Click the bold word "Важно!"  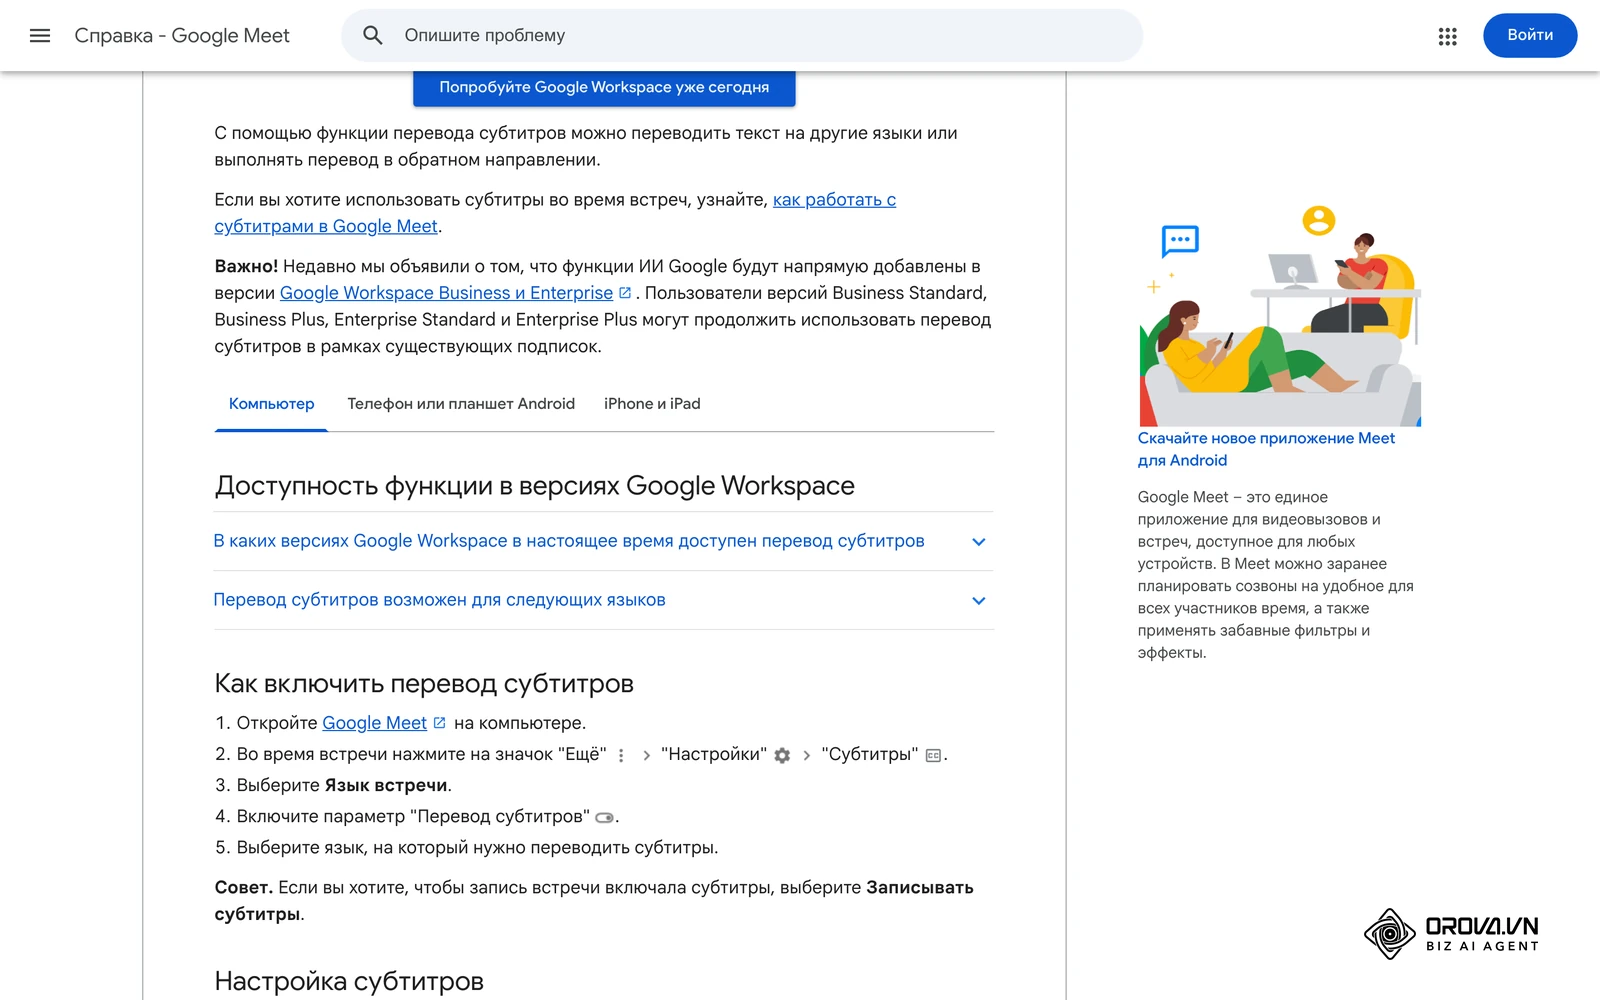246,267
